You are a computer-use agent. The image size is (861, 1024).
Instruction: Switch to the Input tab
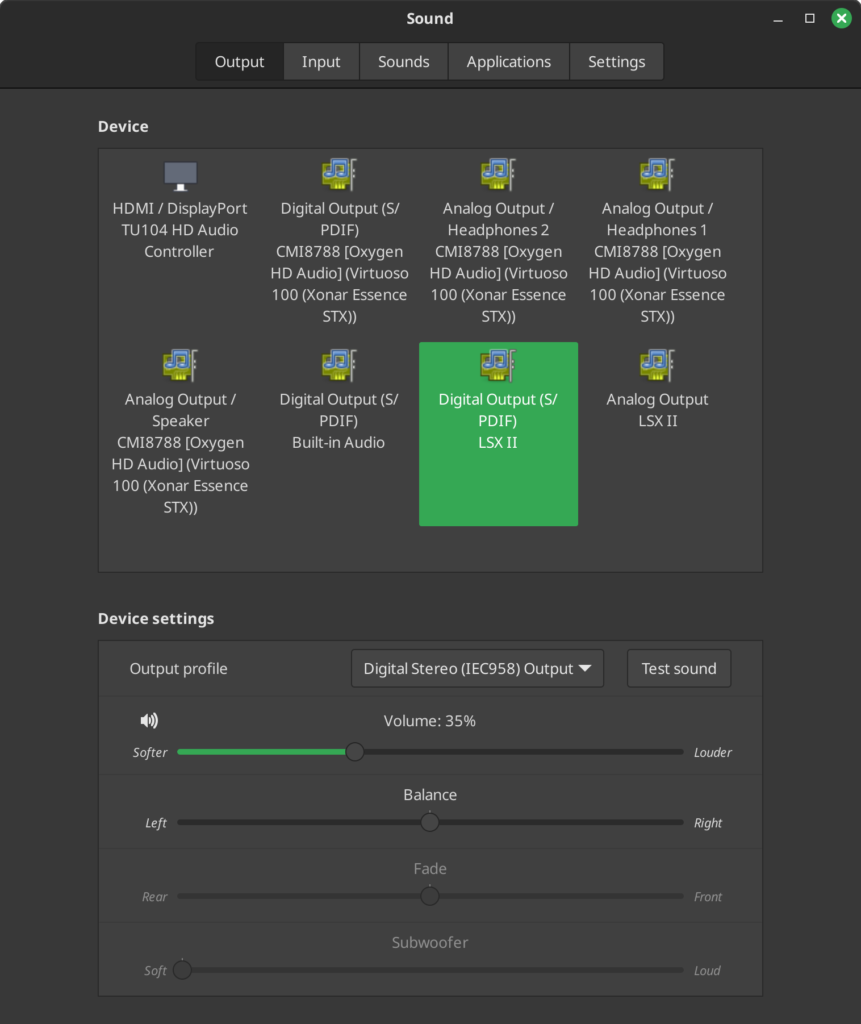coord(321,62)
